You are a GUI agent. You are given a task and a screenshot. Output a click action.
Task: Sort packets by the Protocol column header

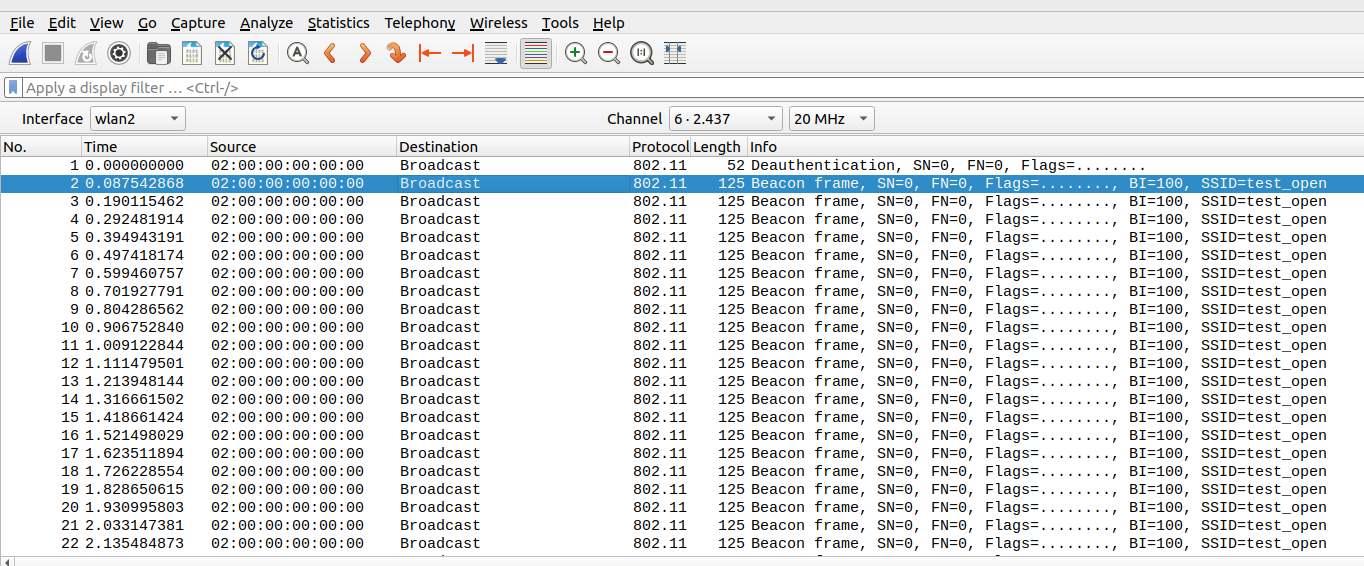[659, 147]
